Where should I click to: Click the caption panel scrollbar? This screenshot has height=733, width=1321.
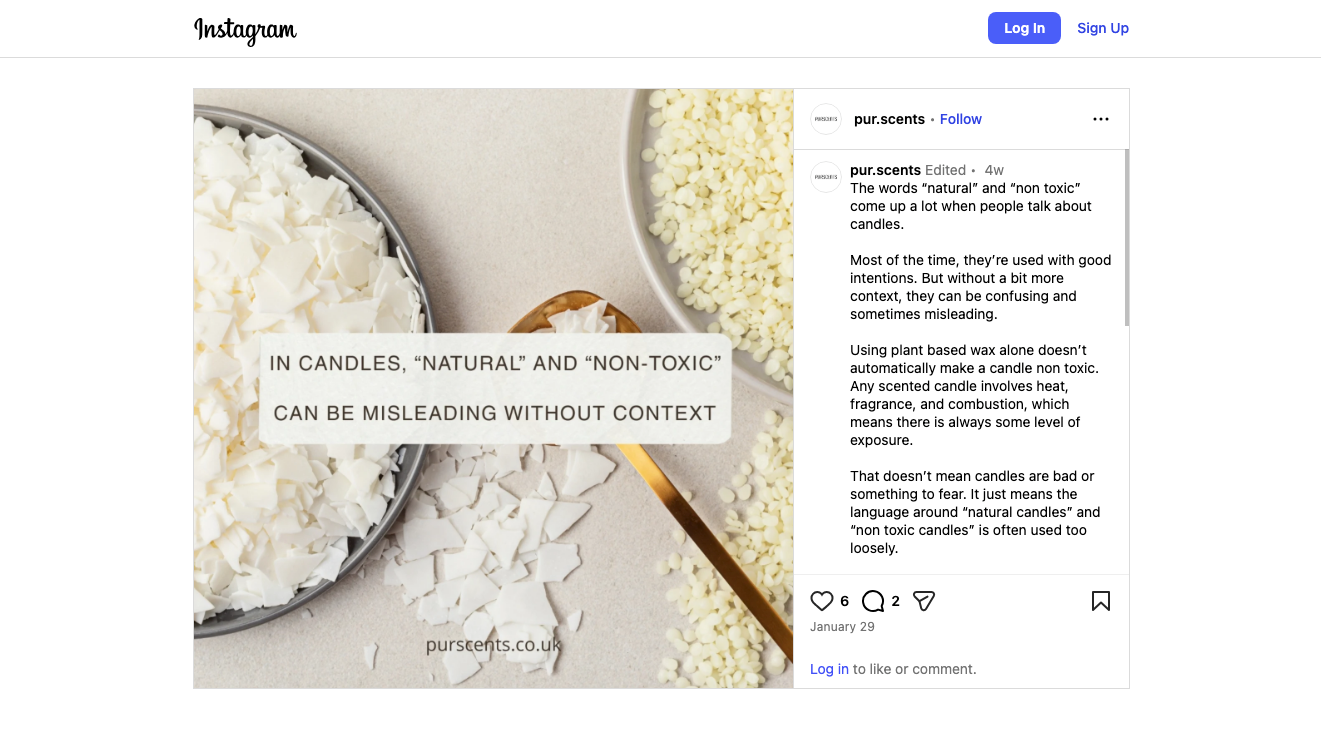pyautogui.click(x=1126, y=238)
